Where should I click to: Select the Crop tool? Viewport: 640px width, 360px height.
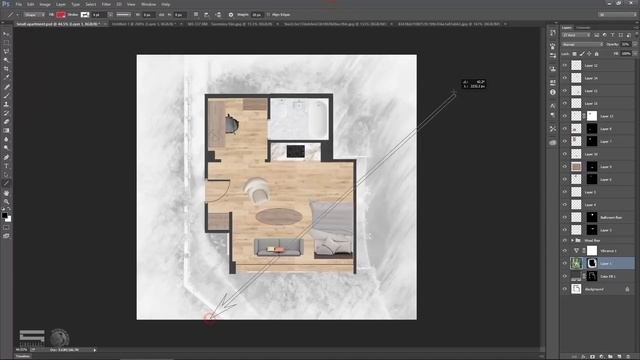6,69
